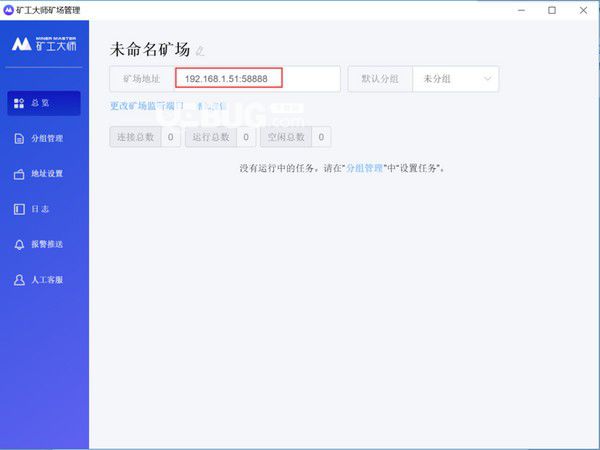Screen dimensions: 600x450
Task: Click the blue 分组管理 link in the message
Action: pyautogui.click(x=364, y=168)
